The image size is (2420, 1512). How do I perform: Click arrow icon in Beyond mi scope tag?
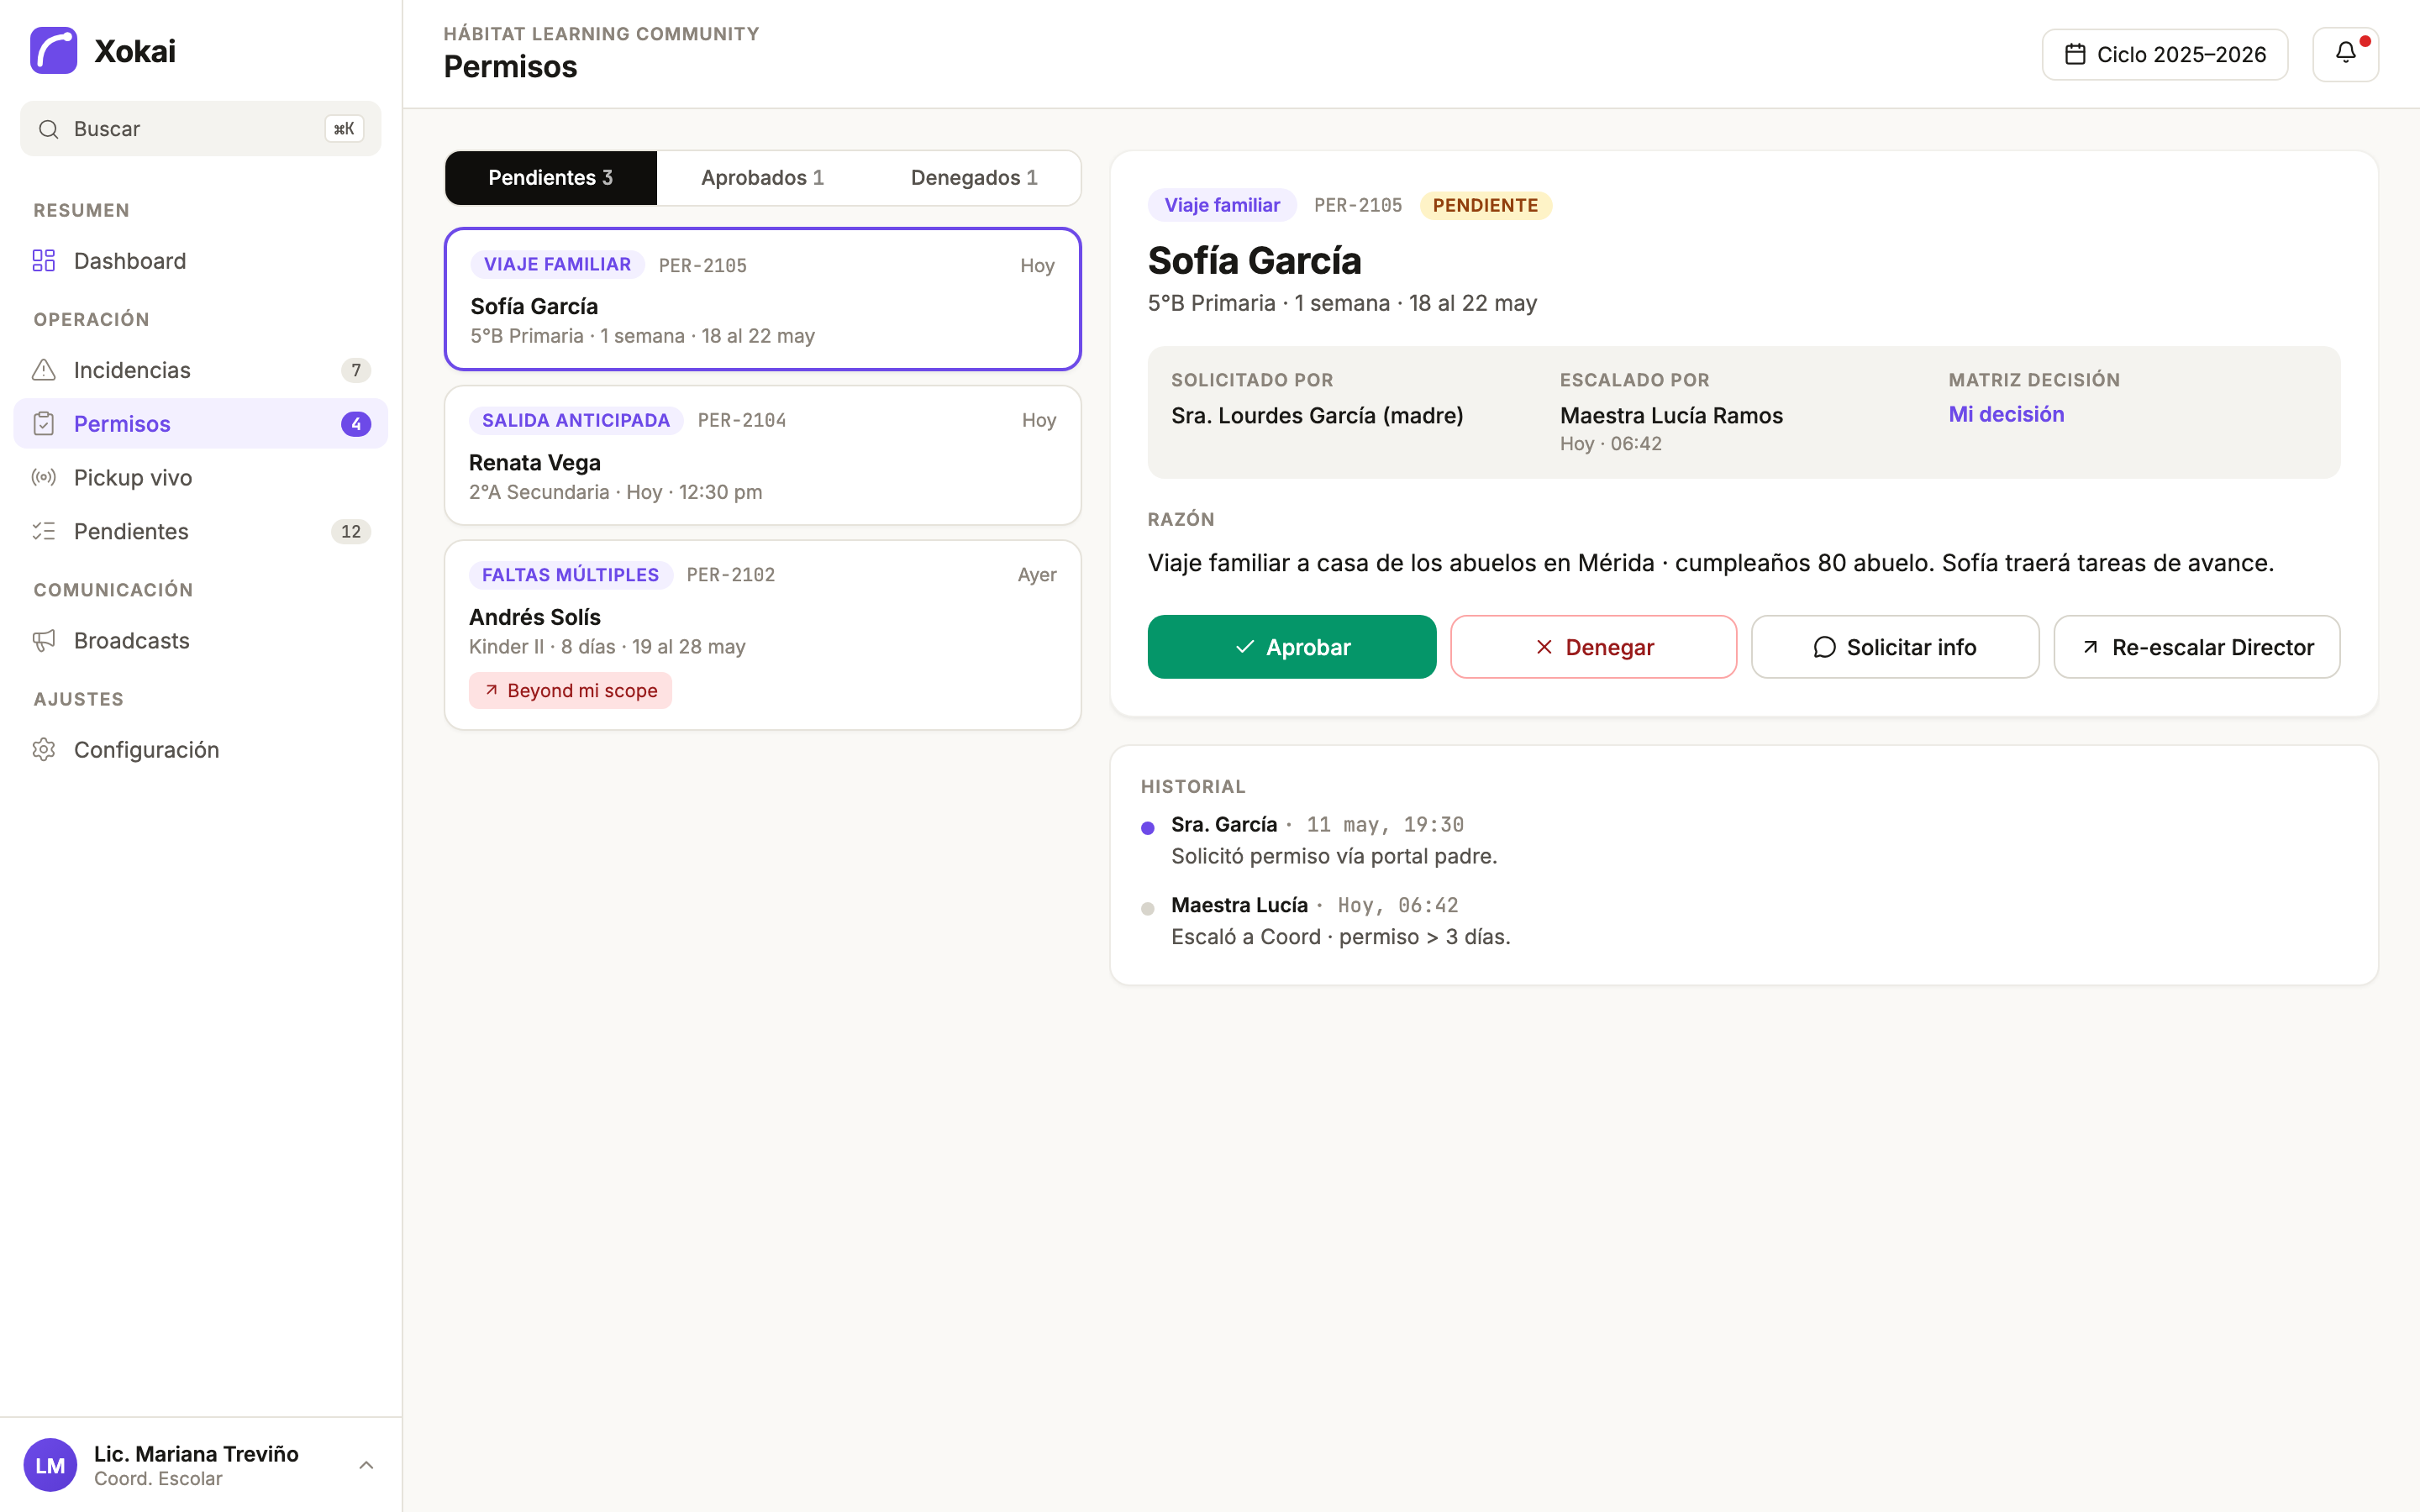coord(491,690)
